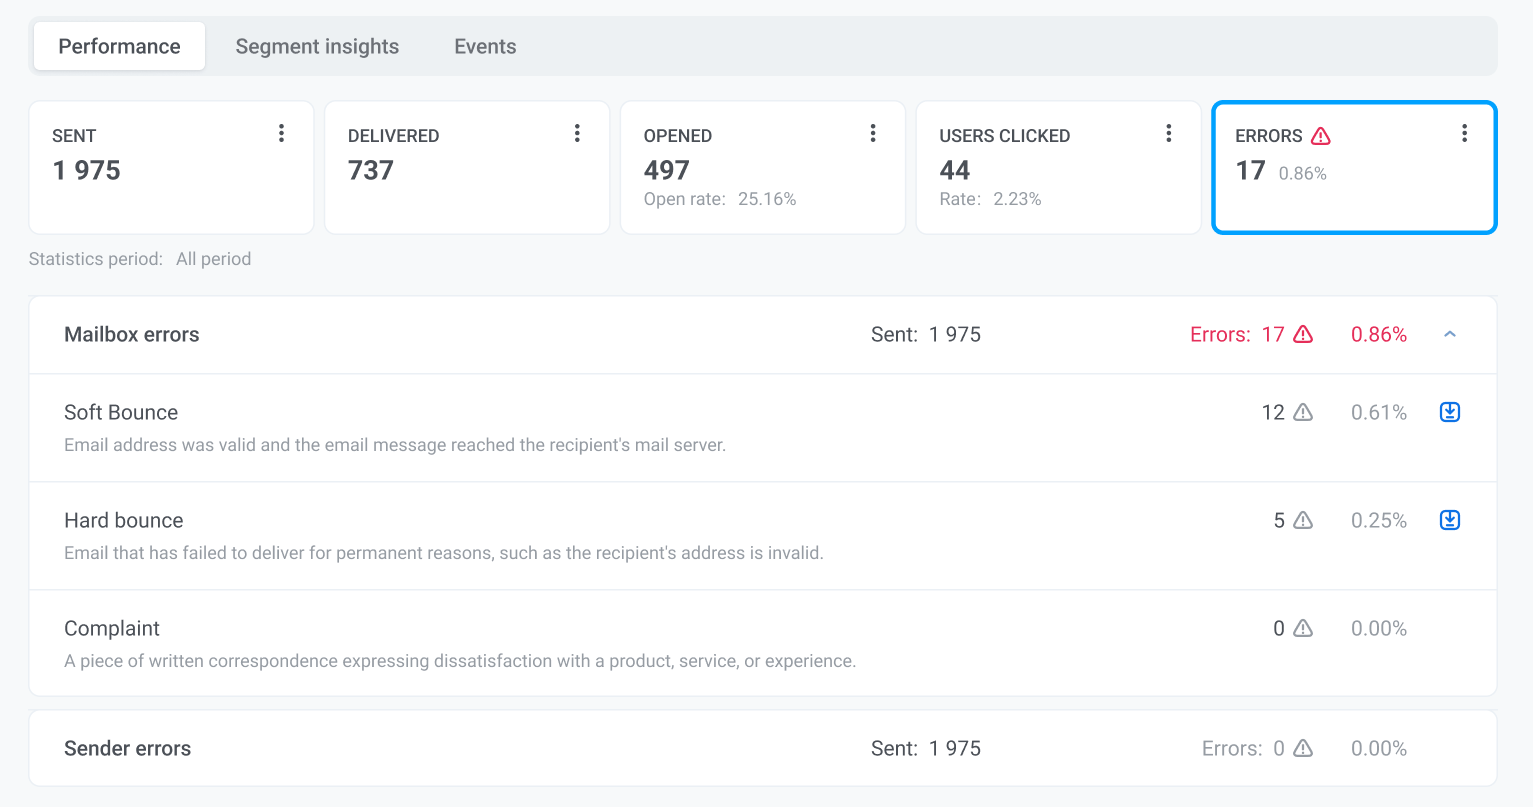Open the USERS CLICKED card options menu
The width and height of the screenshot is (1533, 807).
coord(1168,134)
